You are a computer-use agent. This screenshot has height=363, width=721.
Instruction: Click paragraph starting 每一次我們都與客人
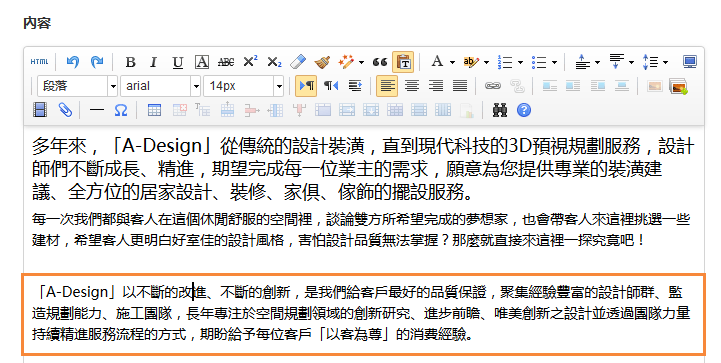pos(360,230)
